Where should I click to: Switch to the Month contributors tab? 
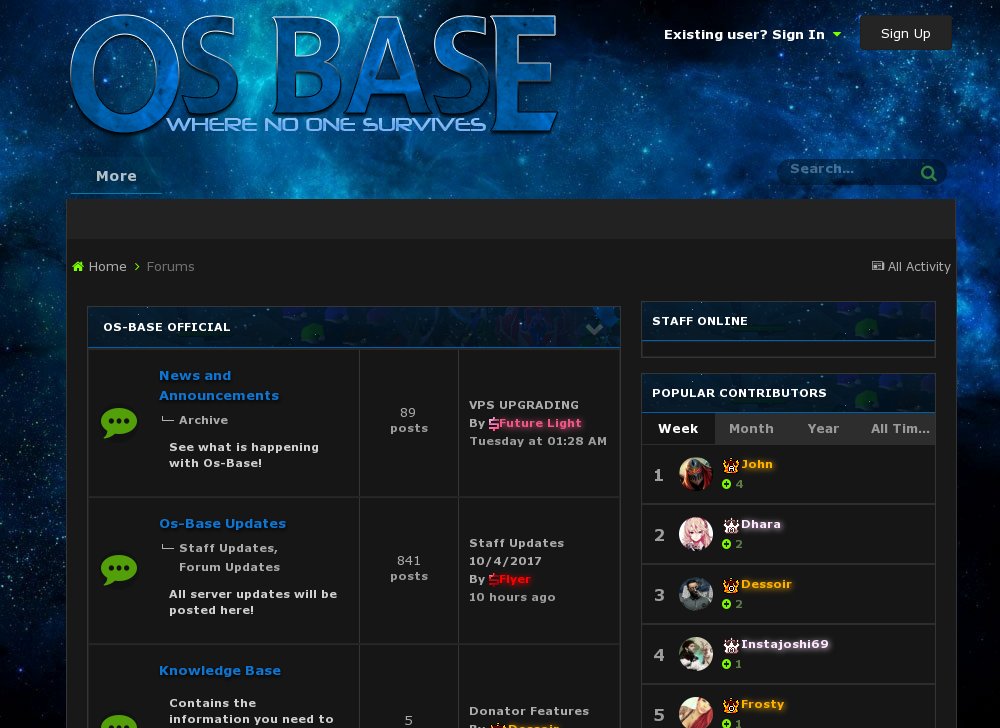pos(751,428)
